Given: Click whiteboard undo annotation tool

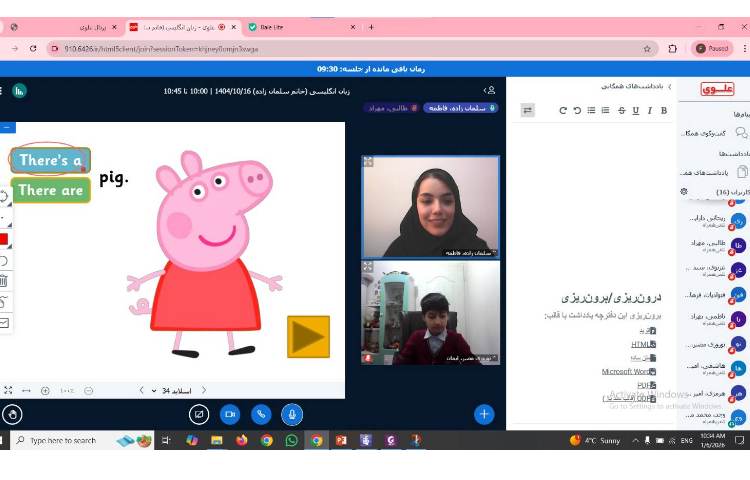Looking at the screenshot, I should [x=4, y=261].
